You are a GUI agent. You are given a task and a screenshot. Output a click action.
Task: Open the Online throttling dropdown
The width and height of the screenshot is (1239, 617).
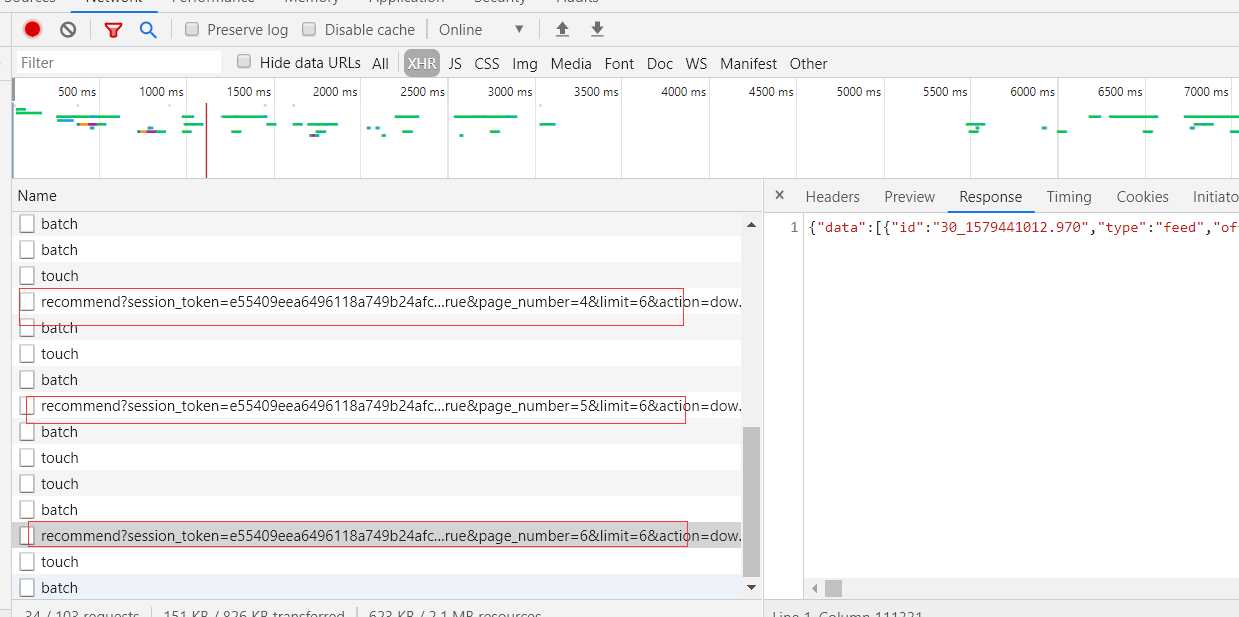[481, 29]
